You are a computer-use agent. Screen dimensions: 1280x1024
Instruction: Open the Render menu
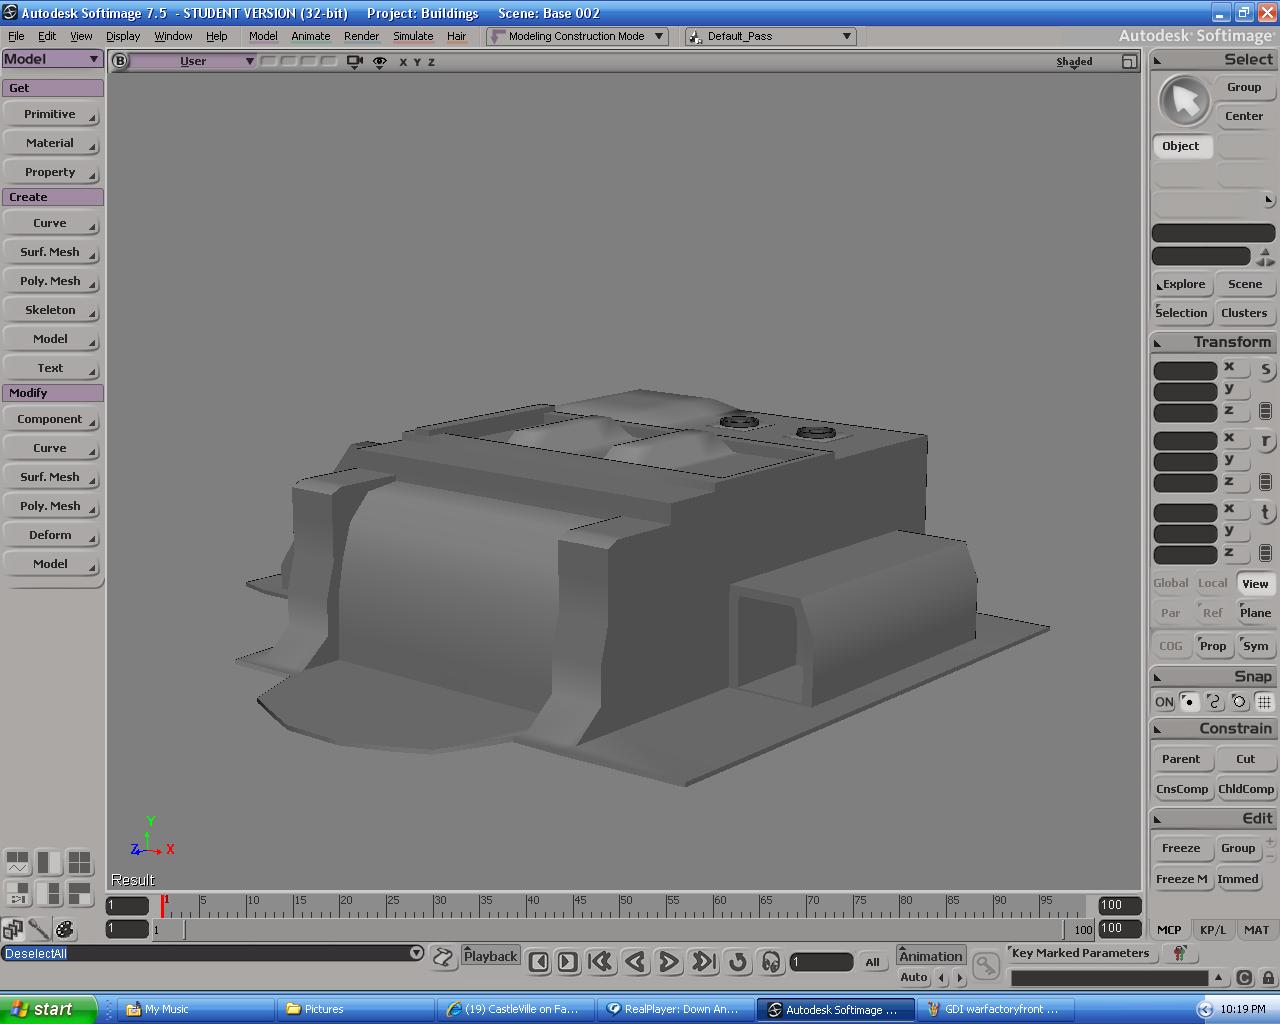361,36
